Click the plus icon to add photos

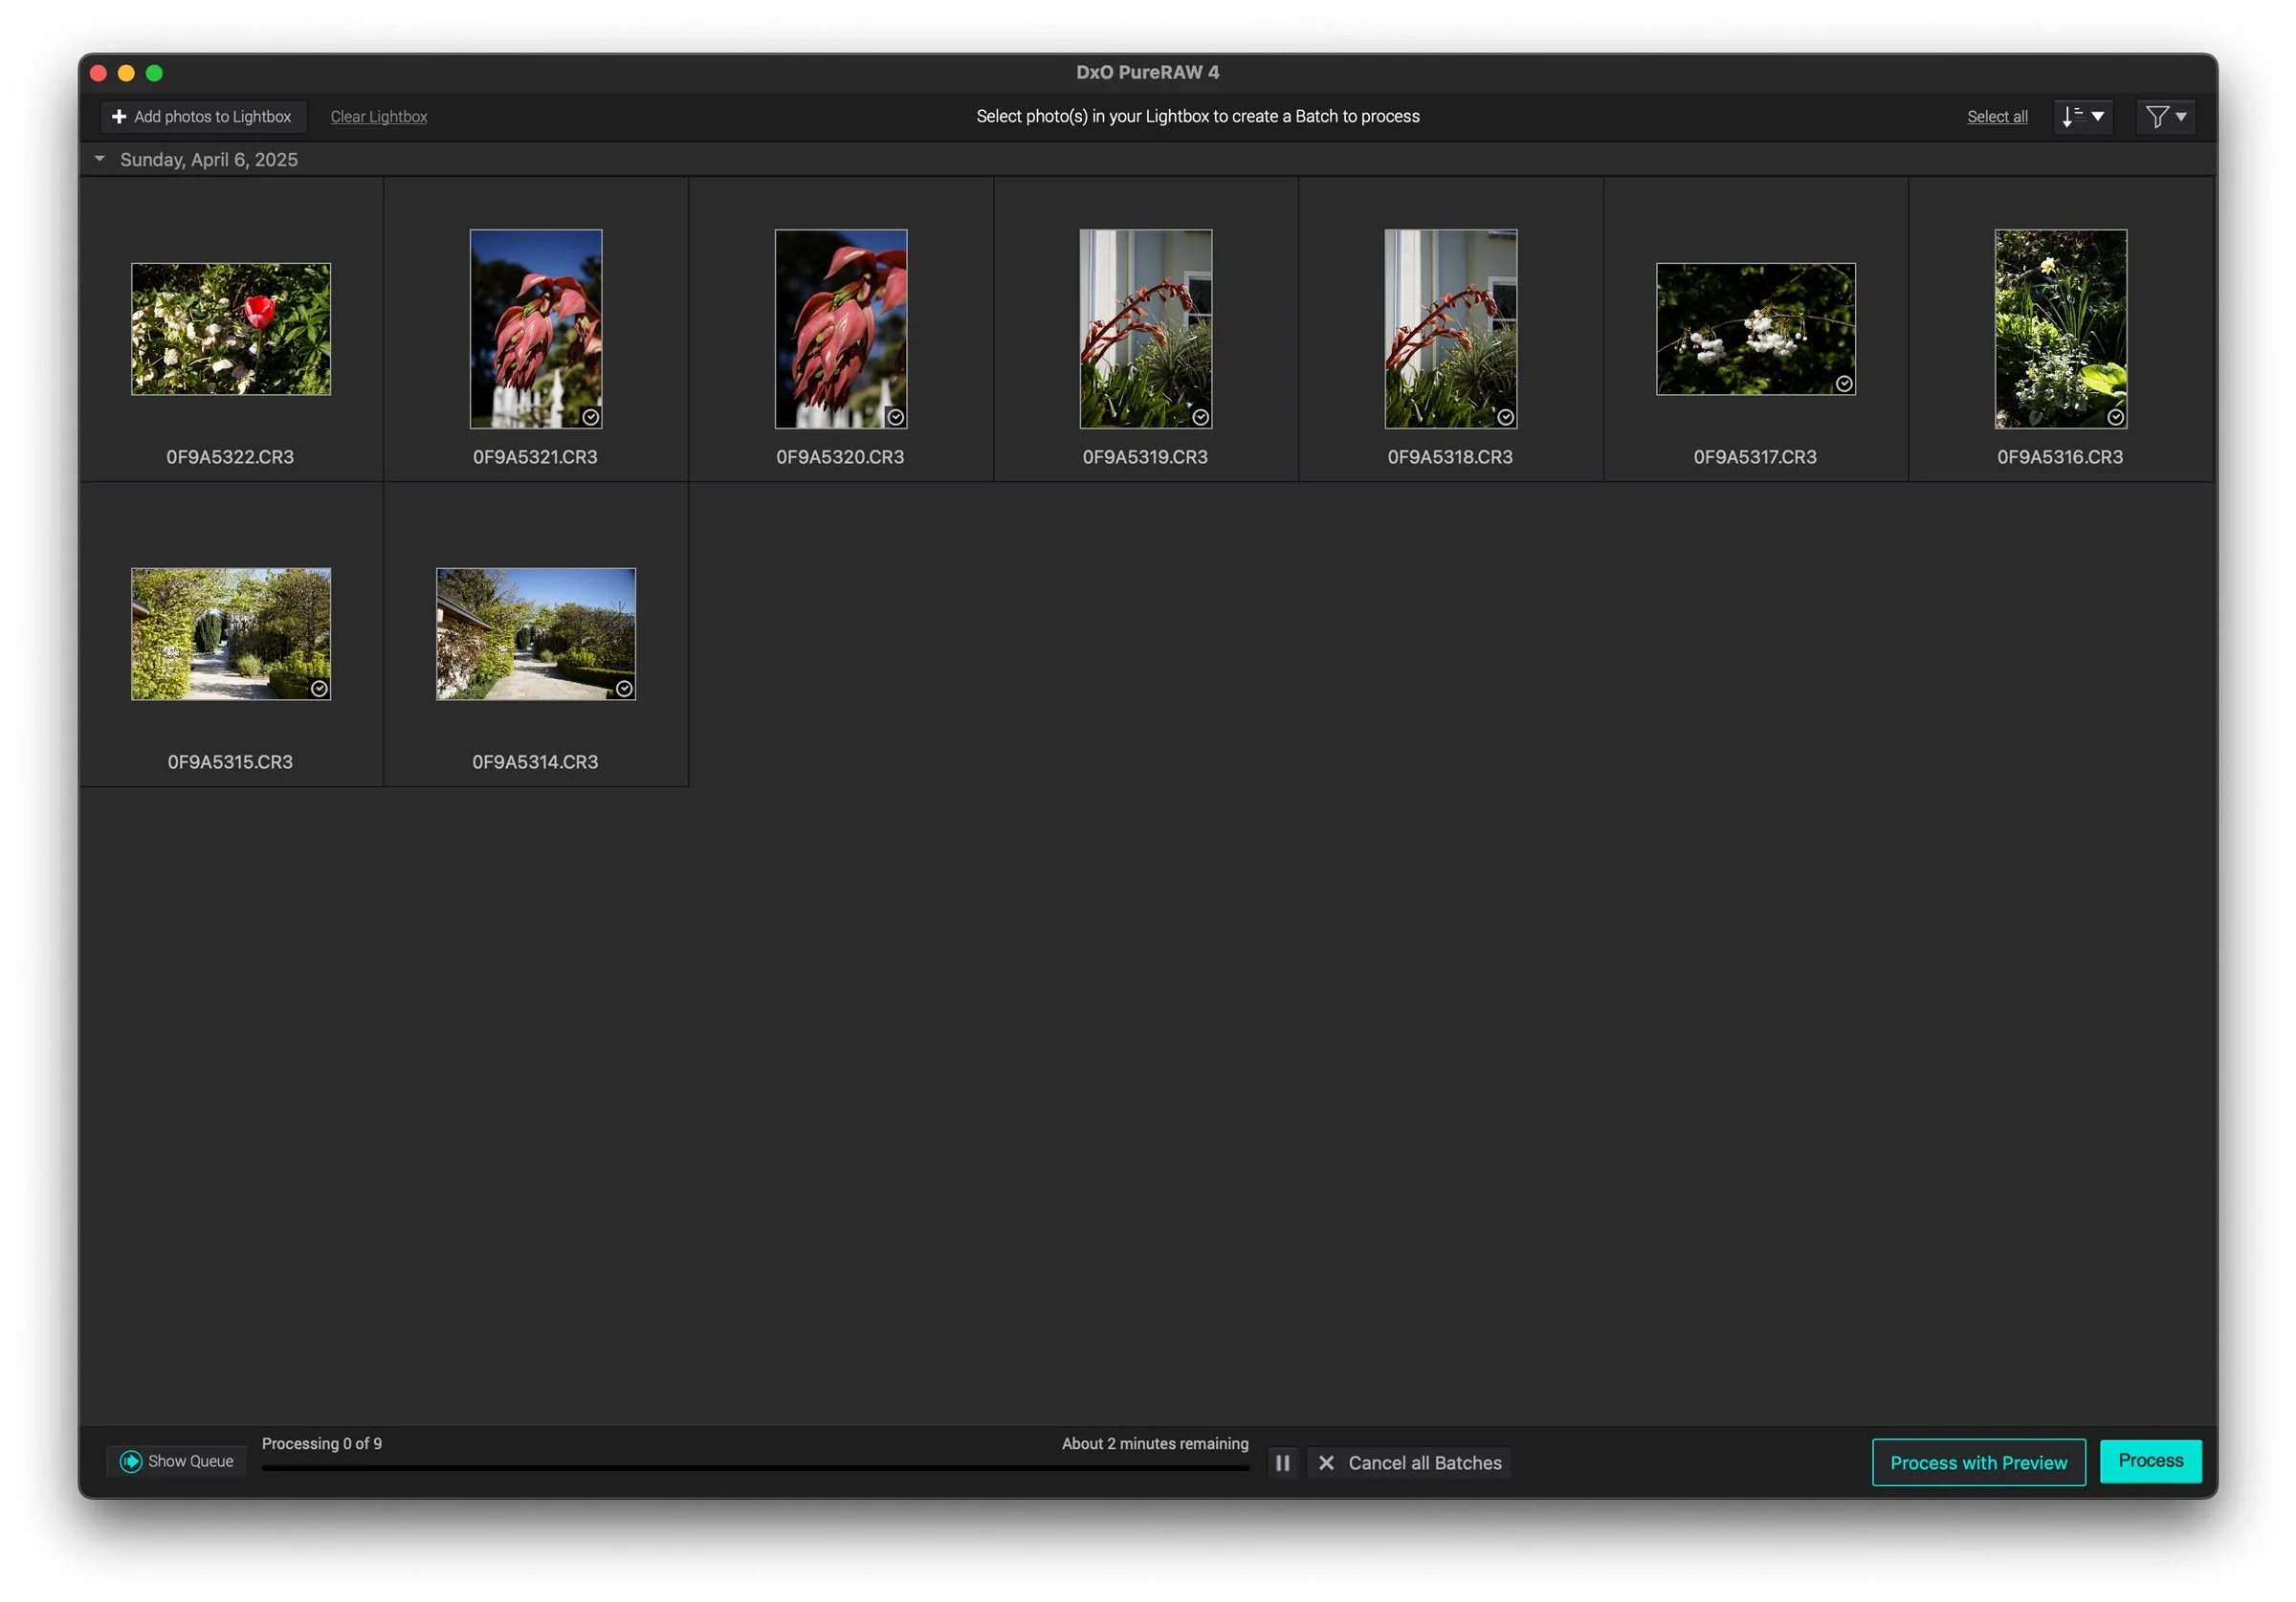(119, 117)
